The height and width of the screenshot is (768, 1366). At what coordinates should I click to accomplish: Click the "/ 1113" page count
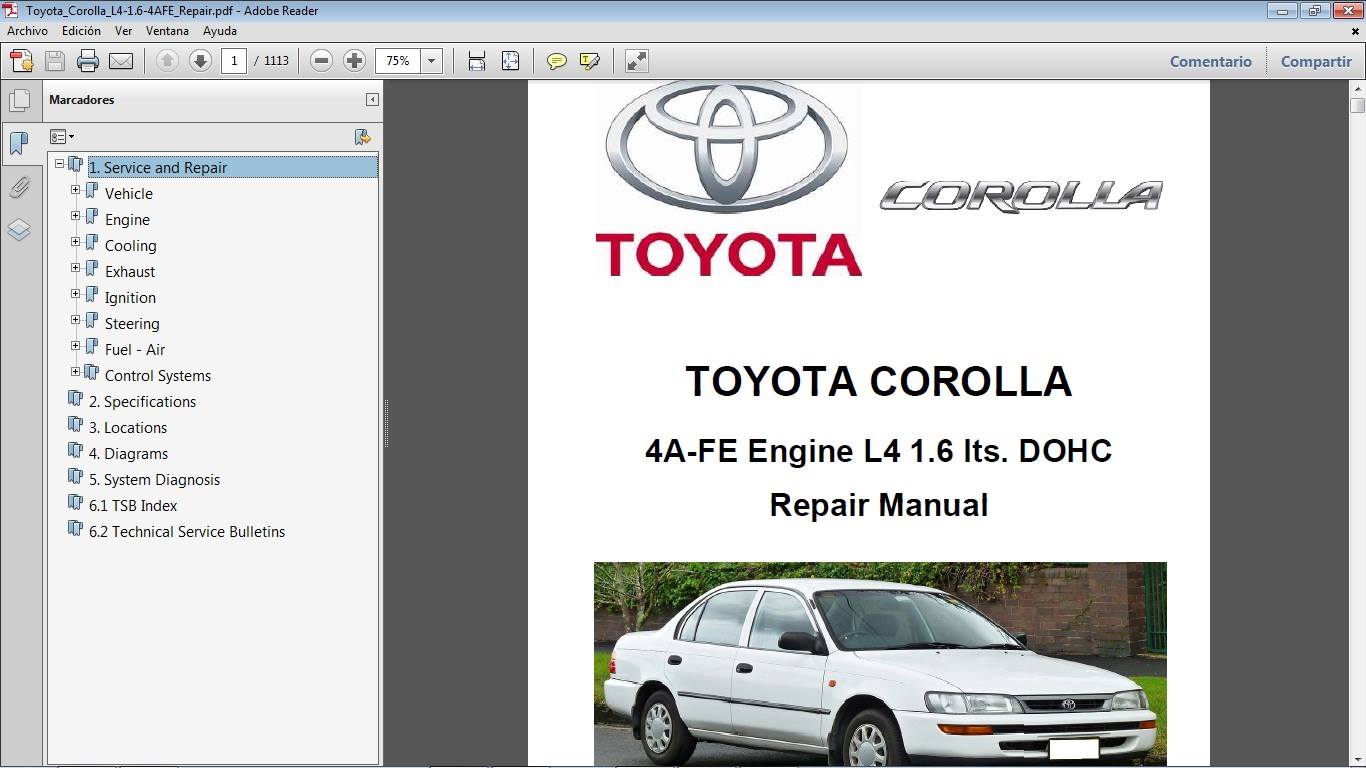pos(272,61)
